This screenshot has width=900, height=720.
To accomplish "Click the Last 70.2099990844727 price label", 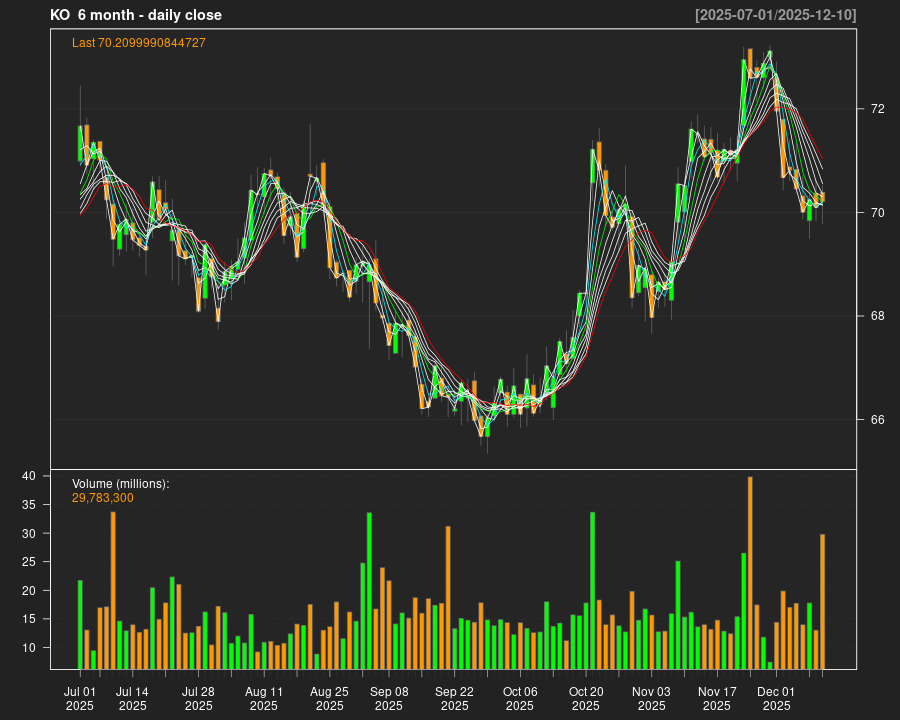I will click(139, 43).
